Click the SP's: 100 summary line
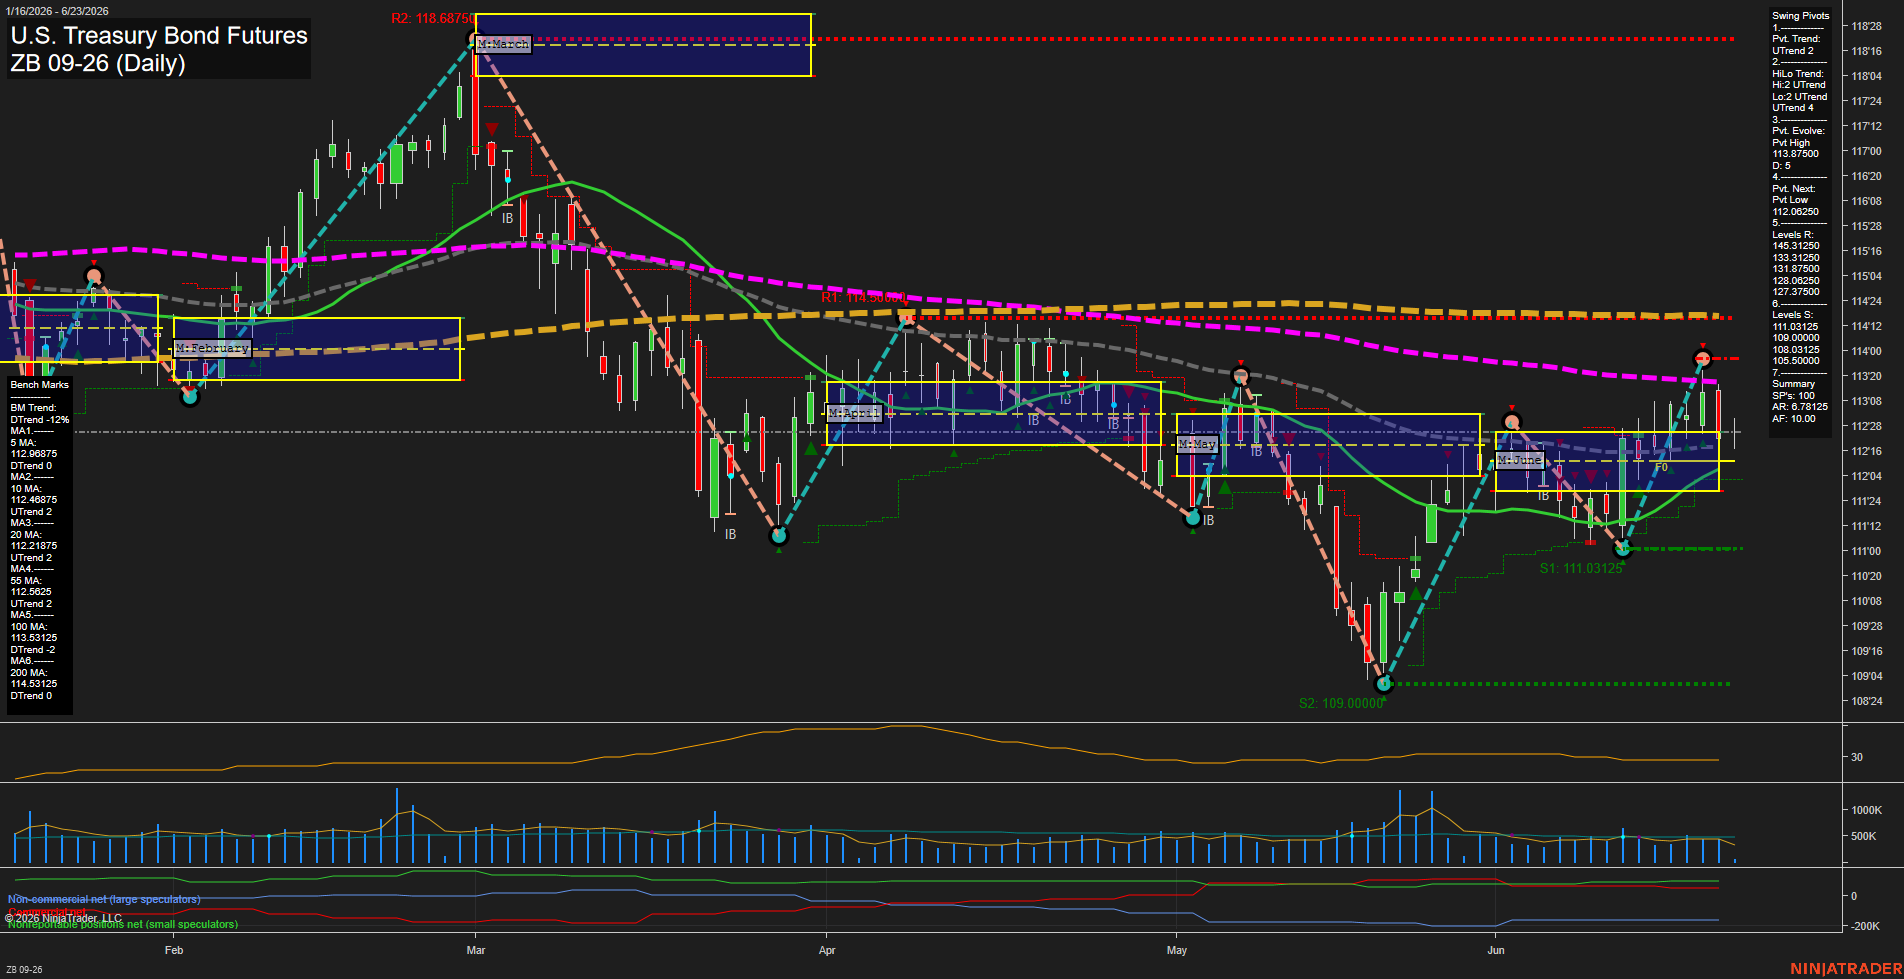 (x=1793, y=396)
